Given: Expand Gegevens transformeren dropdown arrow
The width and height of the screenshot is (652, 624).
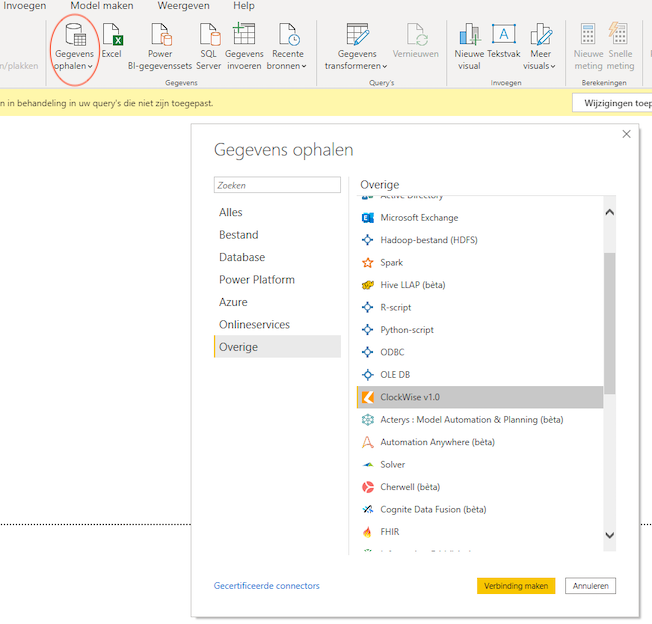Looking at the screenshot, I should tap(385, 67).
